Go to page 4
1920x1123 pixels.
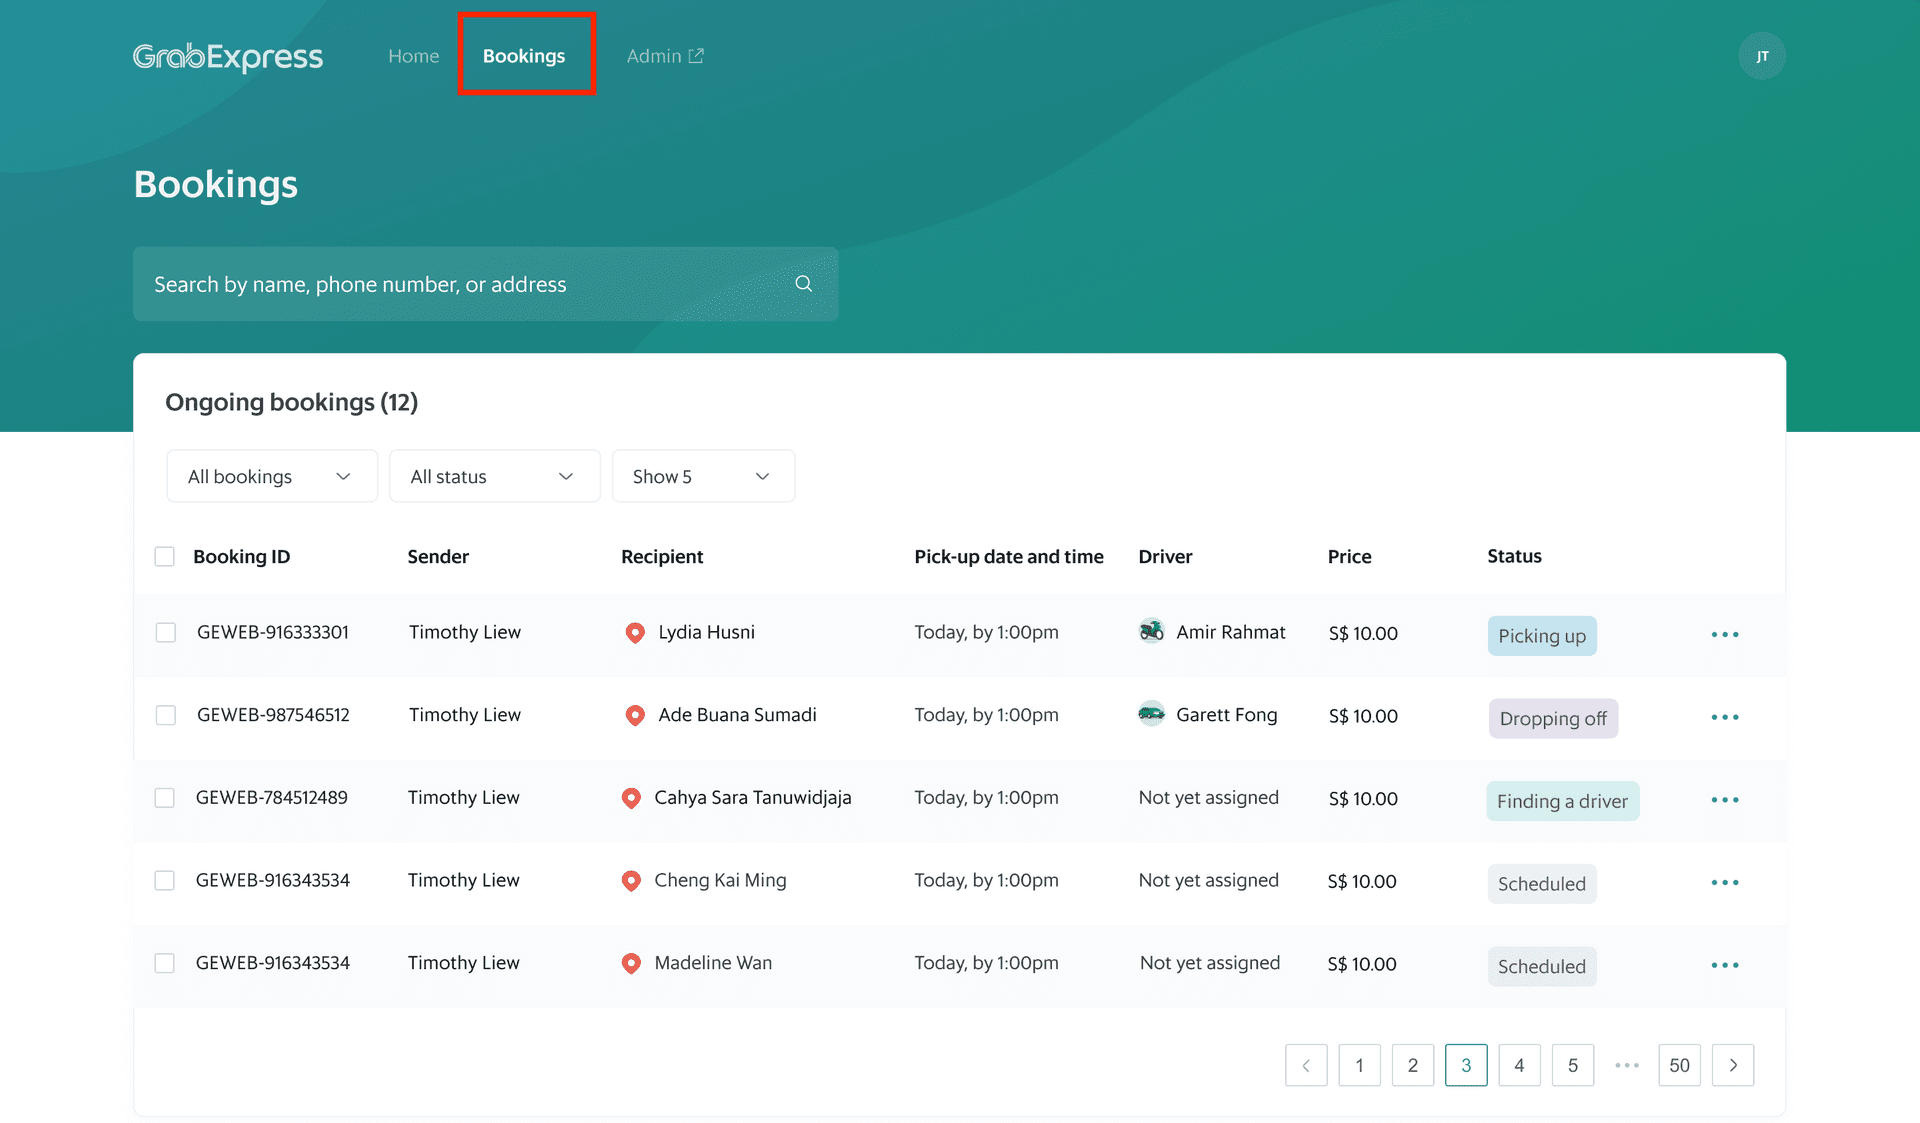[1519, 1066]
